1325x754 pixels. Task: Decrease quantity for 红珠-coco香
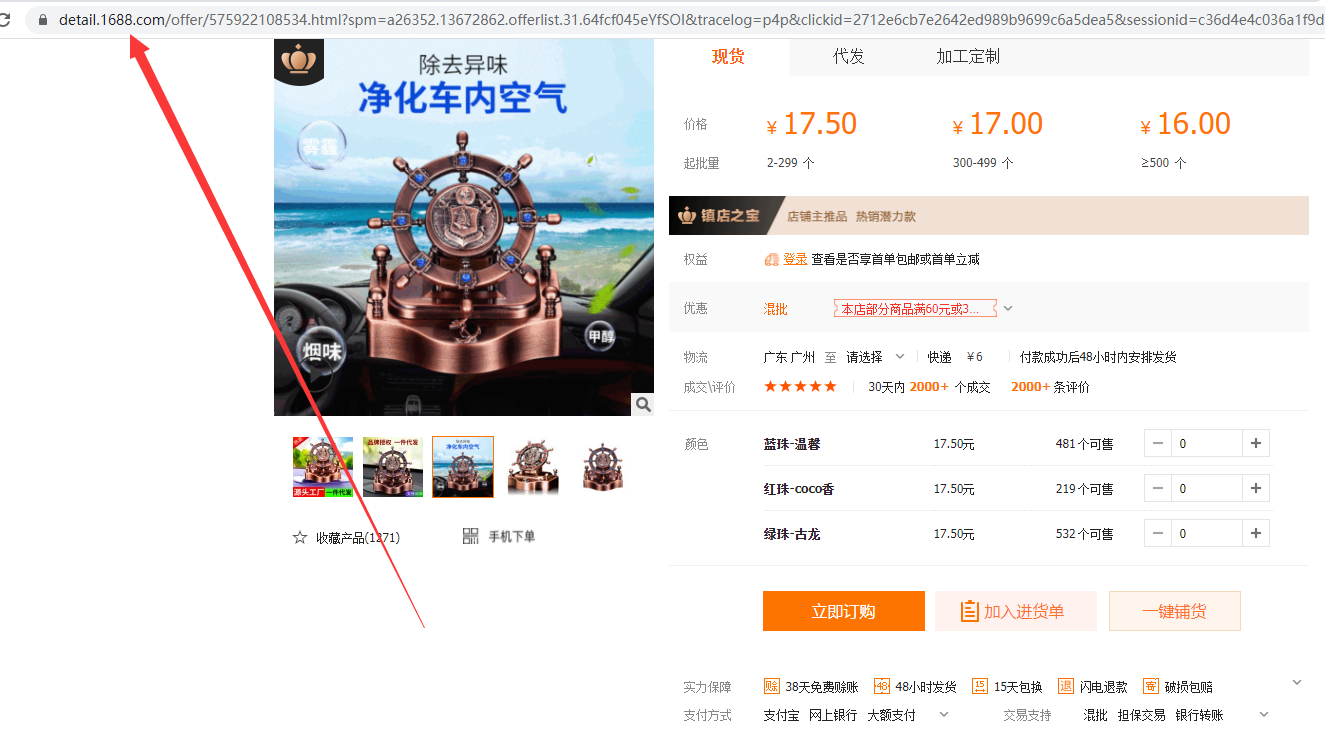coord(1157,488)
